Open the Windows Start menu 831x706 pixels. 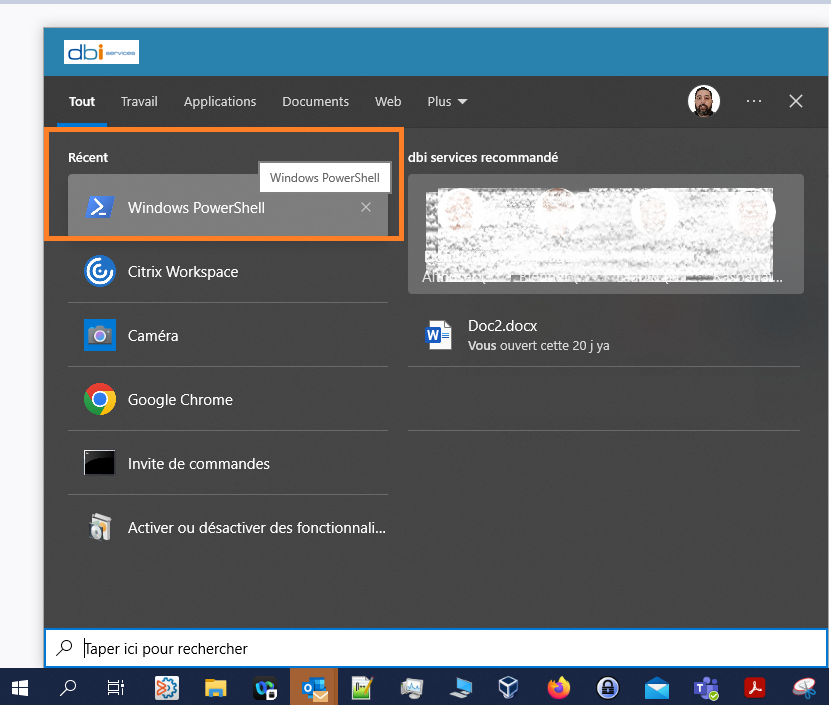pos(20,688)
